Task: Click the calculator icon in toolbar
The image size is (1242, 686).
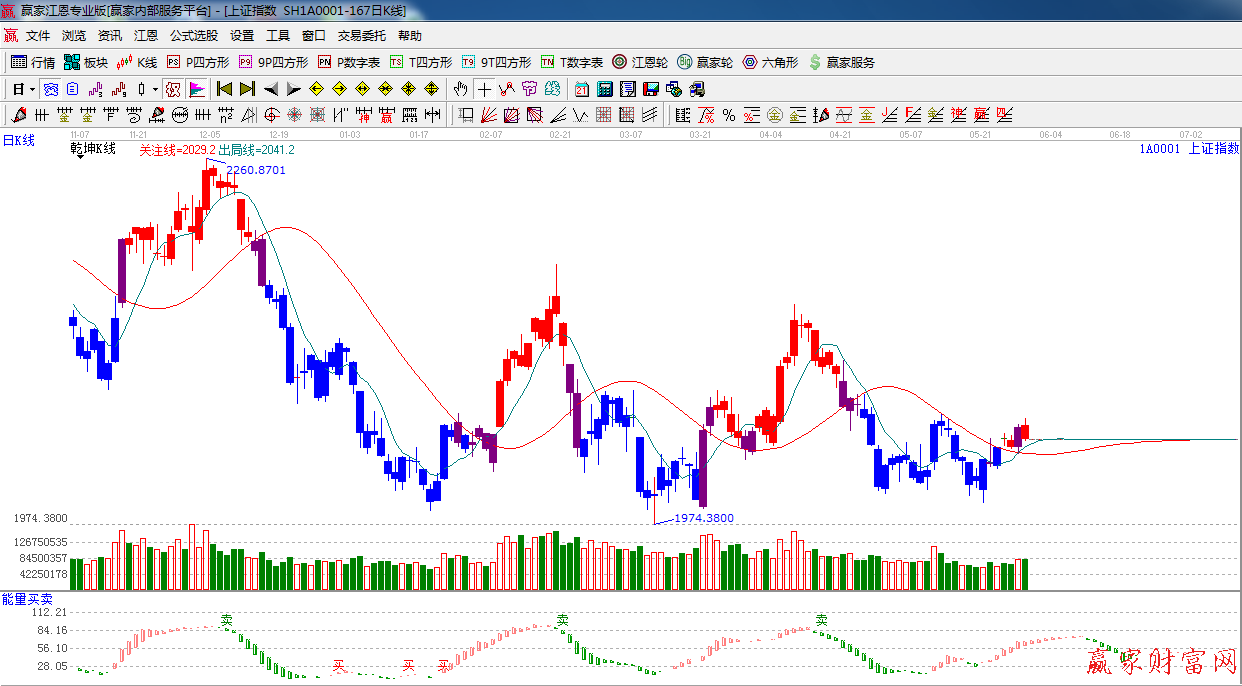Action: (x=604, y=89)
